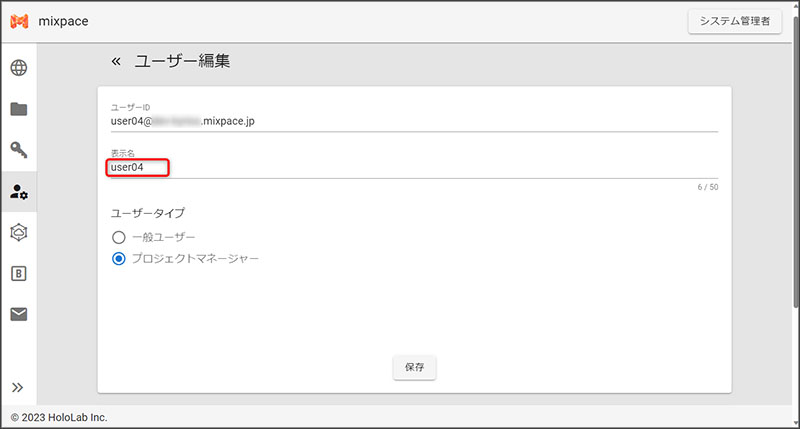800x429 pixels.
Task: Click the 保存 button
Action: click(414, 367)
